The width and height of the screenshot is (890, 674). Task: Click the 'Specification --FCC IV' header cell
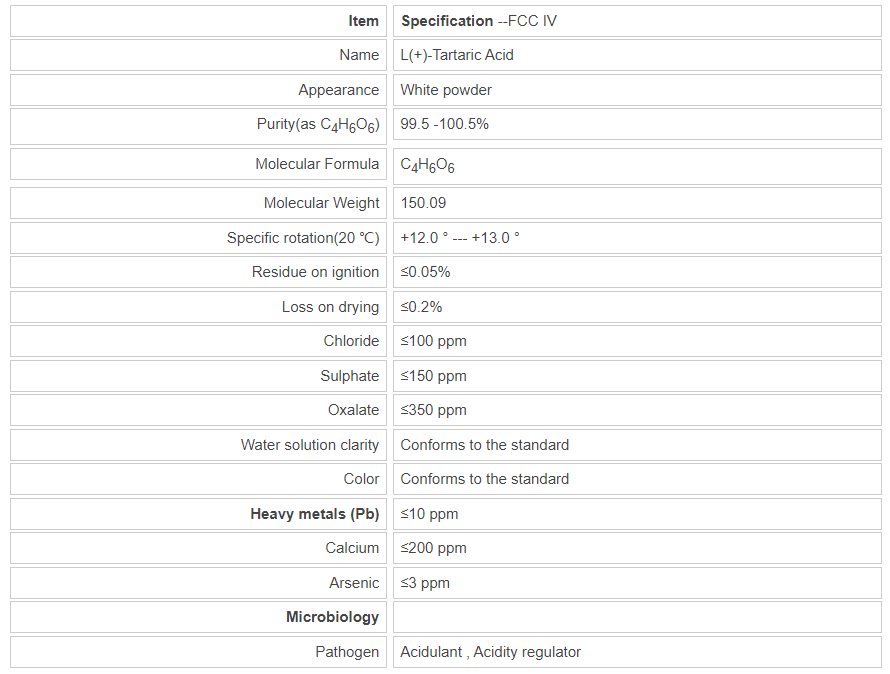[478, 21]
